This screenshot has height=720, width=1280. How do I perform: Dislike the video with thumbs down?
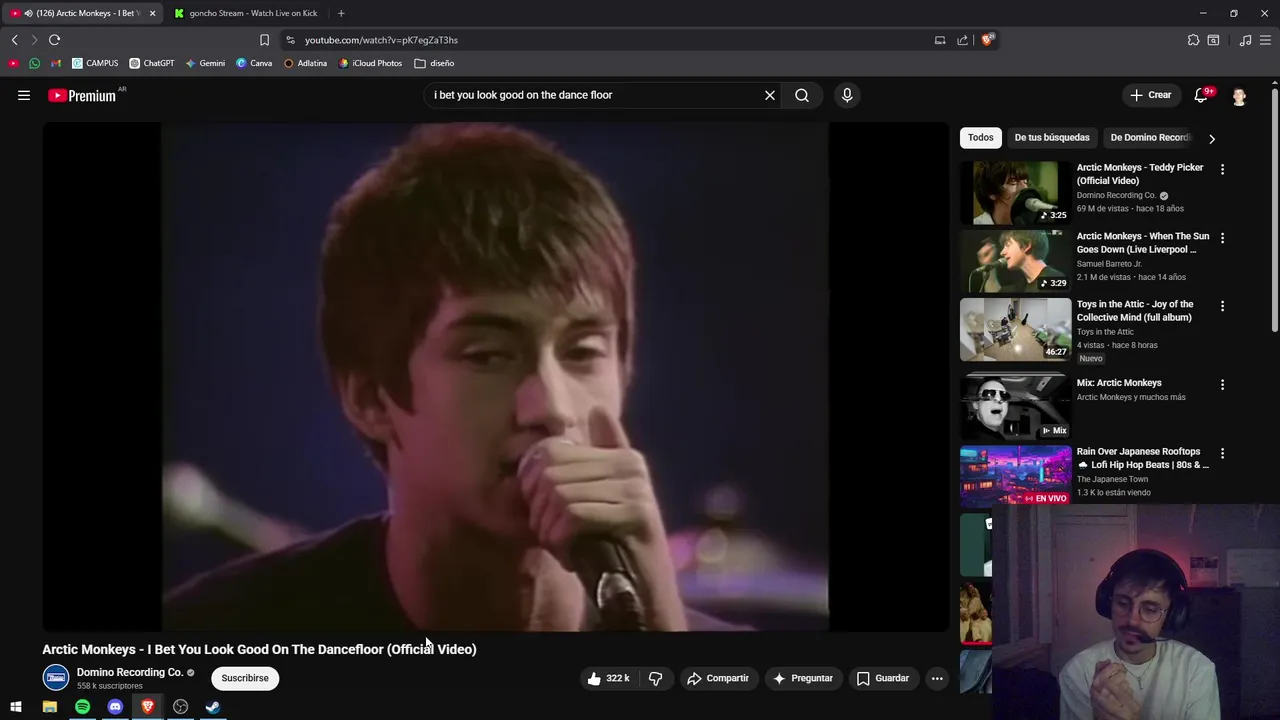656,678
